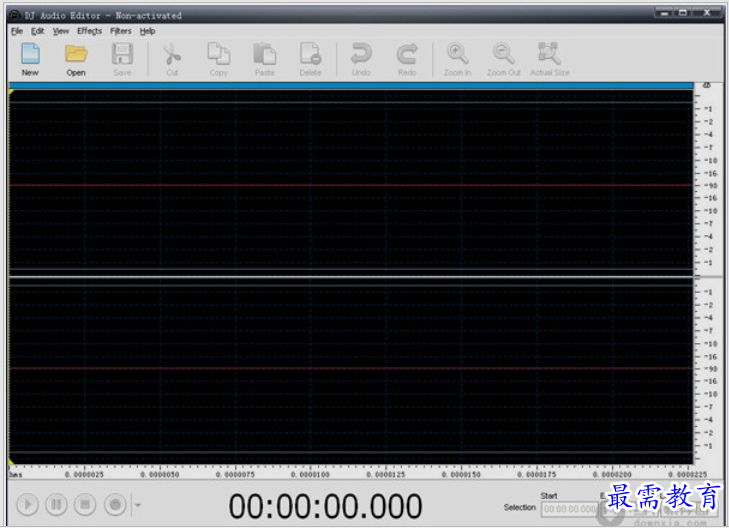Click the Save floppy disk icon
The width and height of the screenshot is (729, 528).
[x=122, y=59]
